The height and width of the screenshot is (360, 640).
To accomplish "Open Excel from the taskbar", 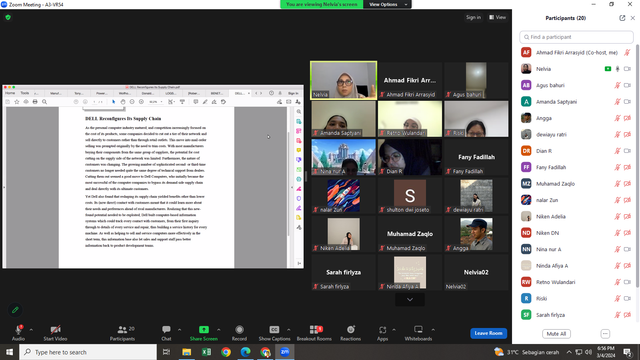I will 206,352.
